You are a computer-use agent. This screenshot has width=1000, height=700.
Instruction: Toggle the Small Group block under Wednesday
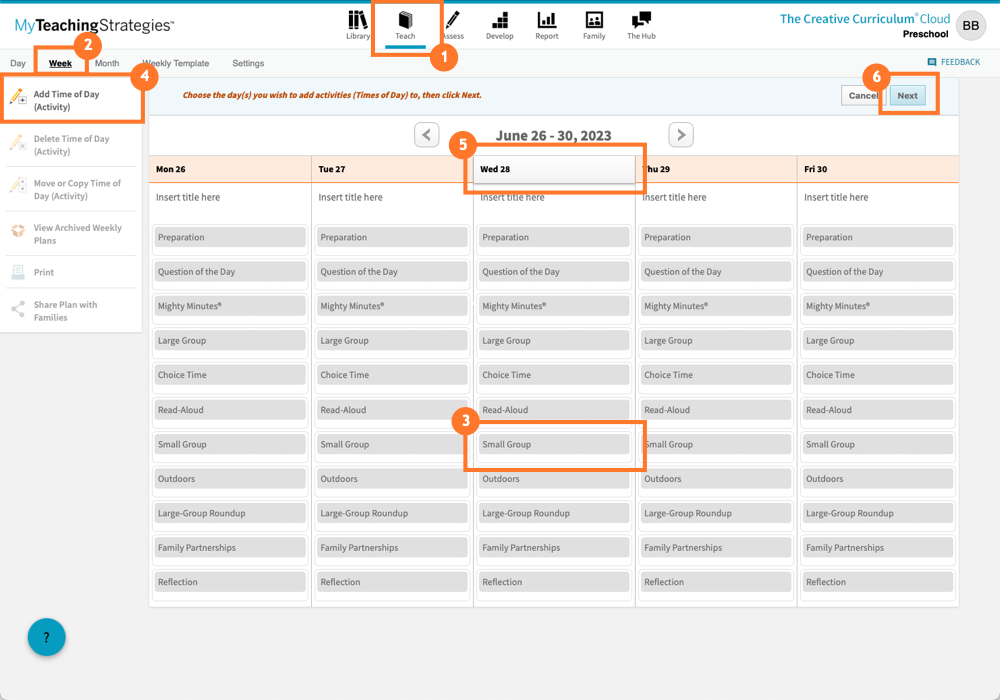tap(553, 444)
